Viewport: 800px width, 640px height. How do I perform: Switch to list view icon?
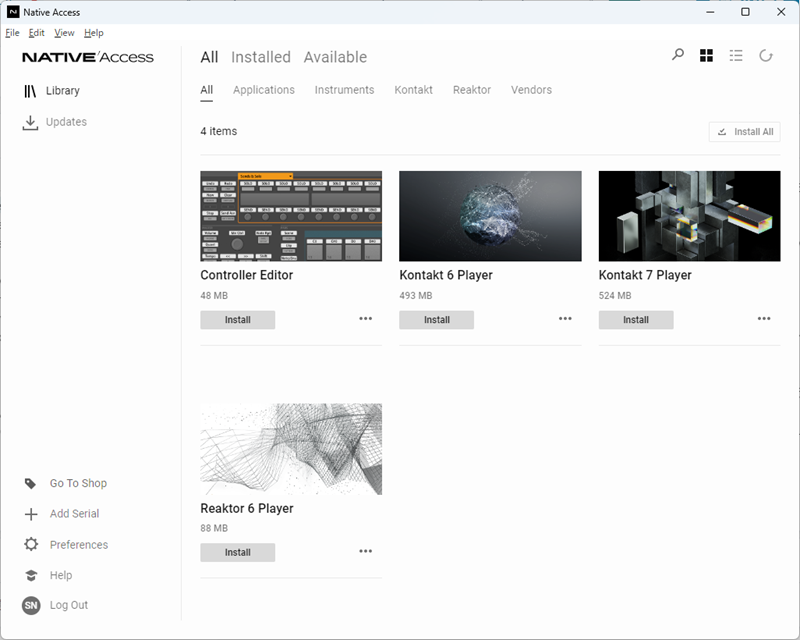pyautogui.click(x=736, y=56)
